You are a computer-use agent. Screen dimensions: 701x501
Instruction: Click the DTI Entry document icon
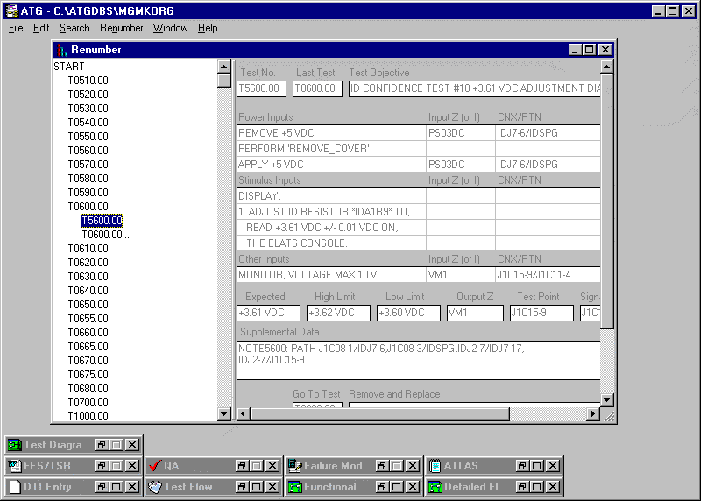tap(14, 487)
